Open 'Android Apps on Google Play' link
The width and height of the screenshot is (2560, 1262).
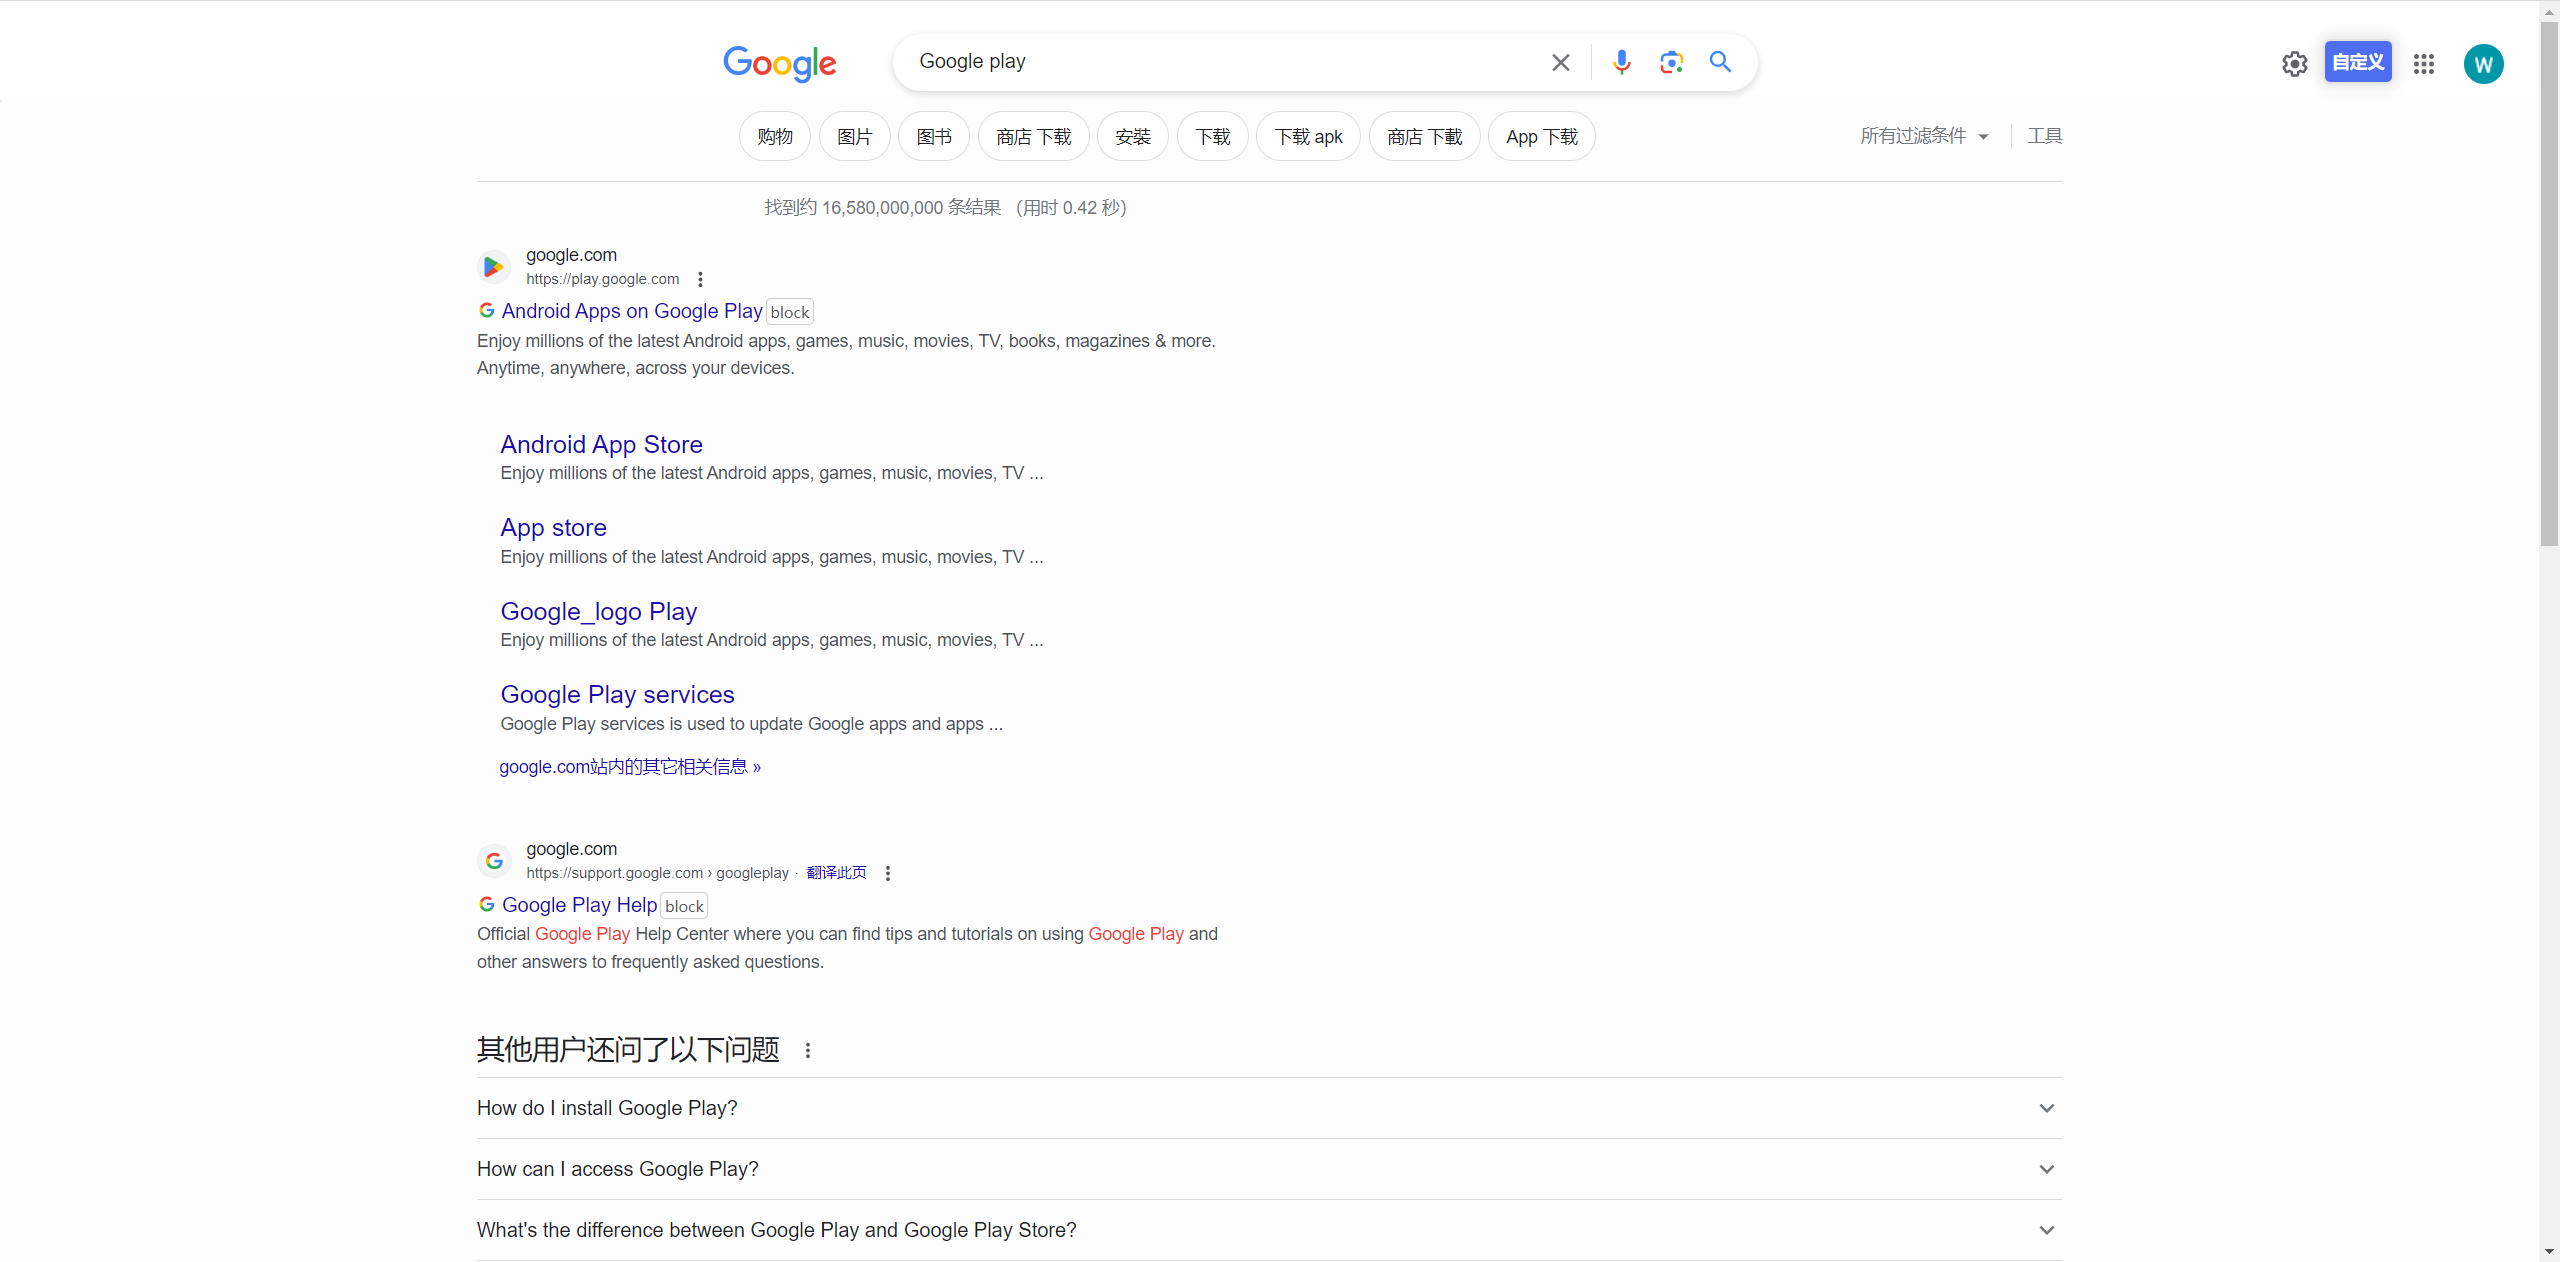631,311
